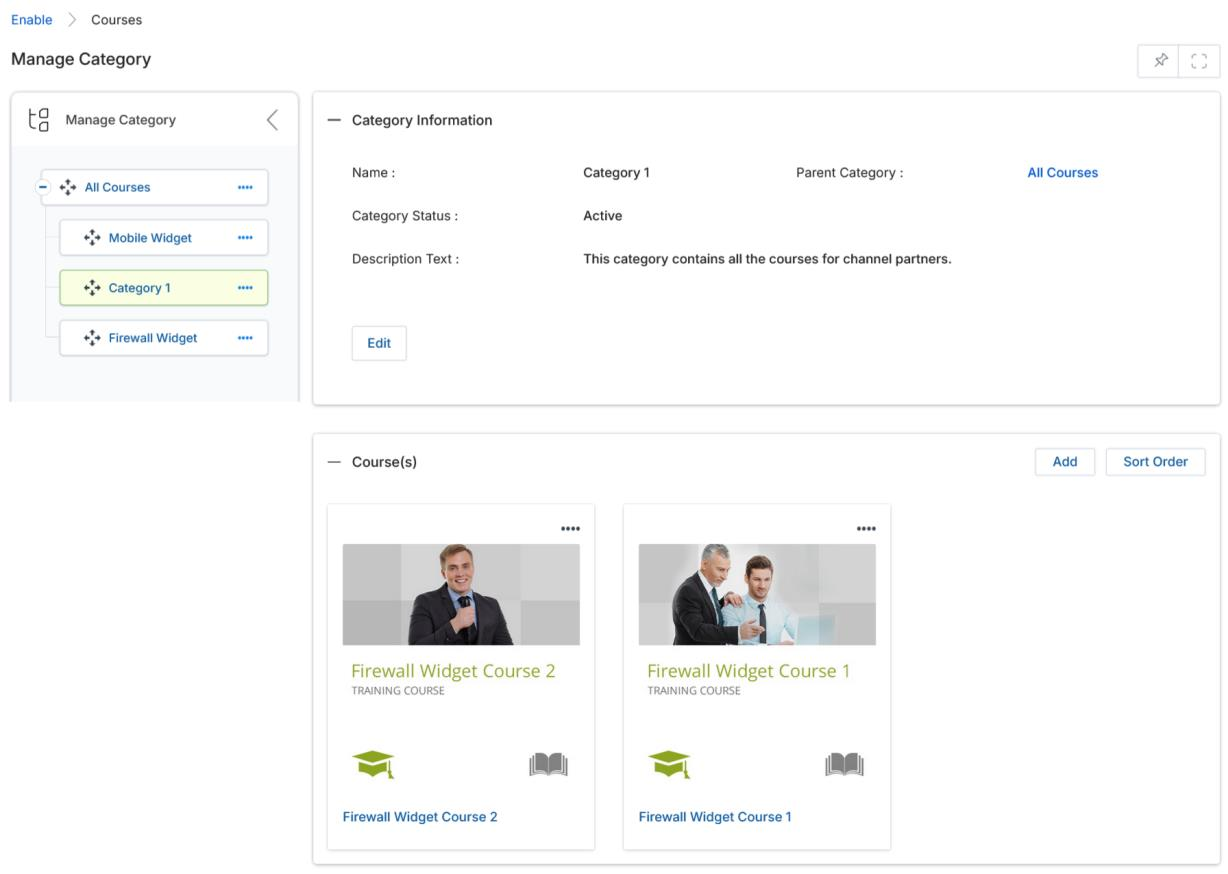Click the Firewall Widget Course 2 thumbnail image
The height and width of the screenshot is (874, 1228).
(x=461, y=594)
